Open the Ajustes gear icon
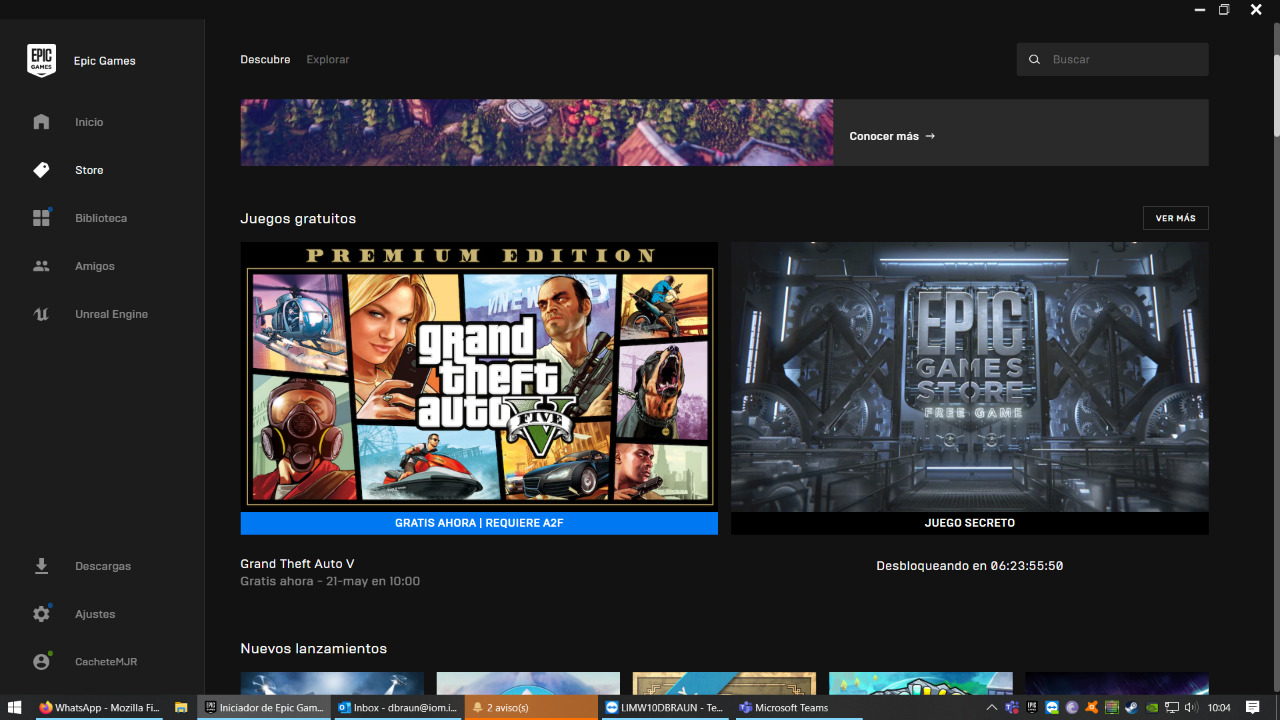This screenshot has height=720, width=1280. coord(41,614)
